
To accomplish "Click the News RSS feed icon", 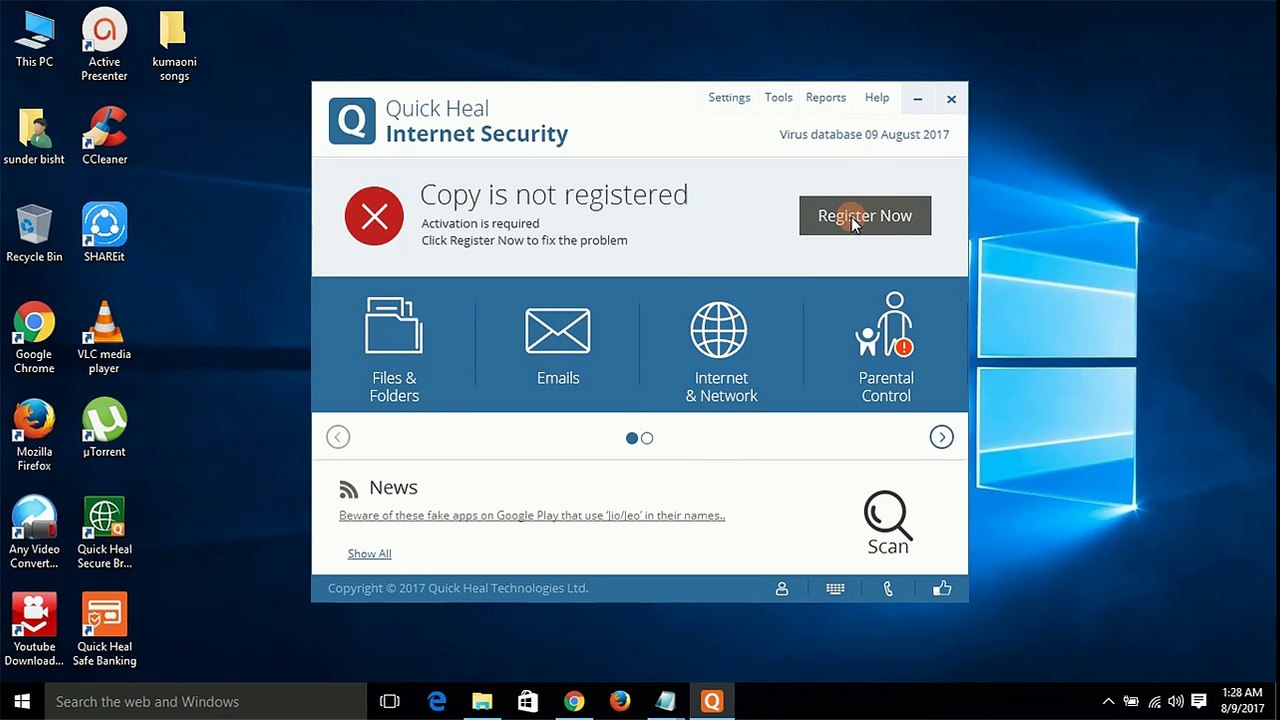I will (x=348, y=489).
